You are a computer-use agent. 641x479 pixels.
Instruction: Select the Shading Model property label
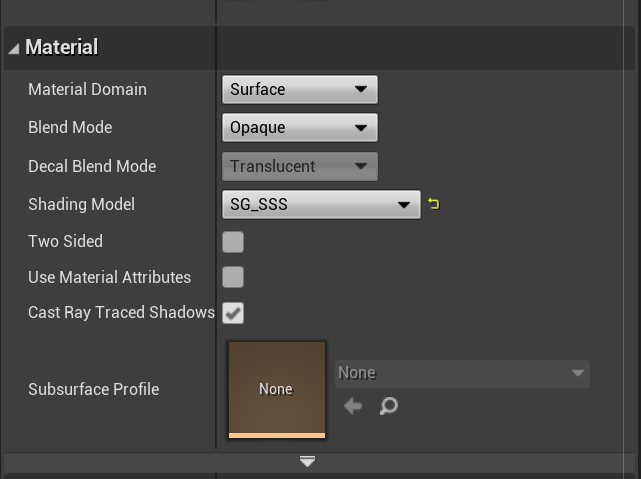[x=81, y=204]
